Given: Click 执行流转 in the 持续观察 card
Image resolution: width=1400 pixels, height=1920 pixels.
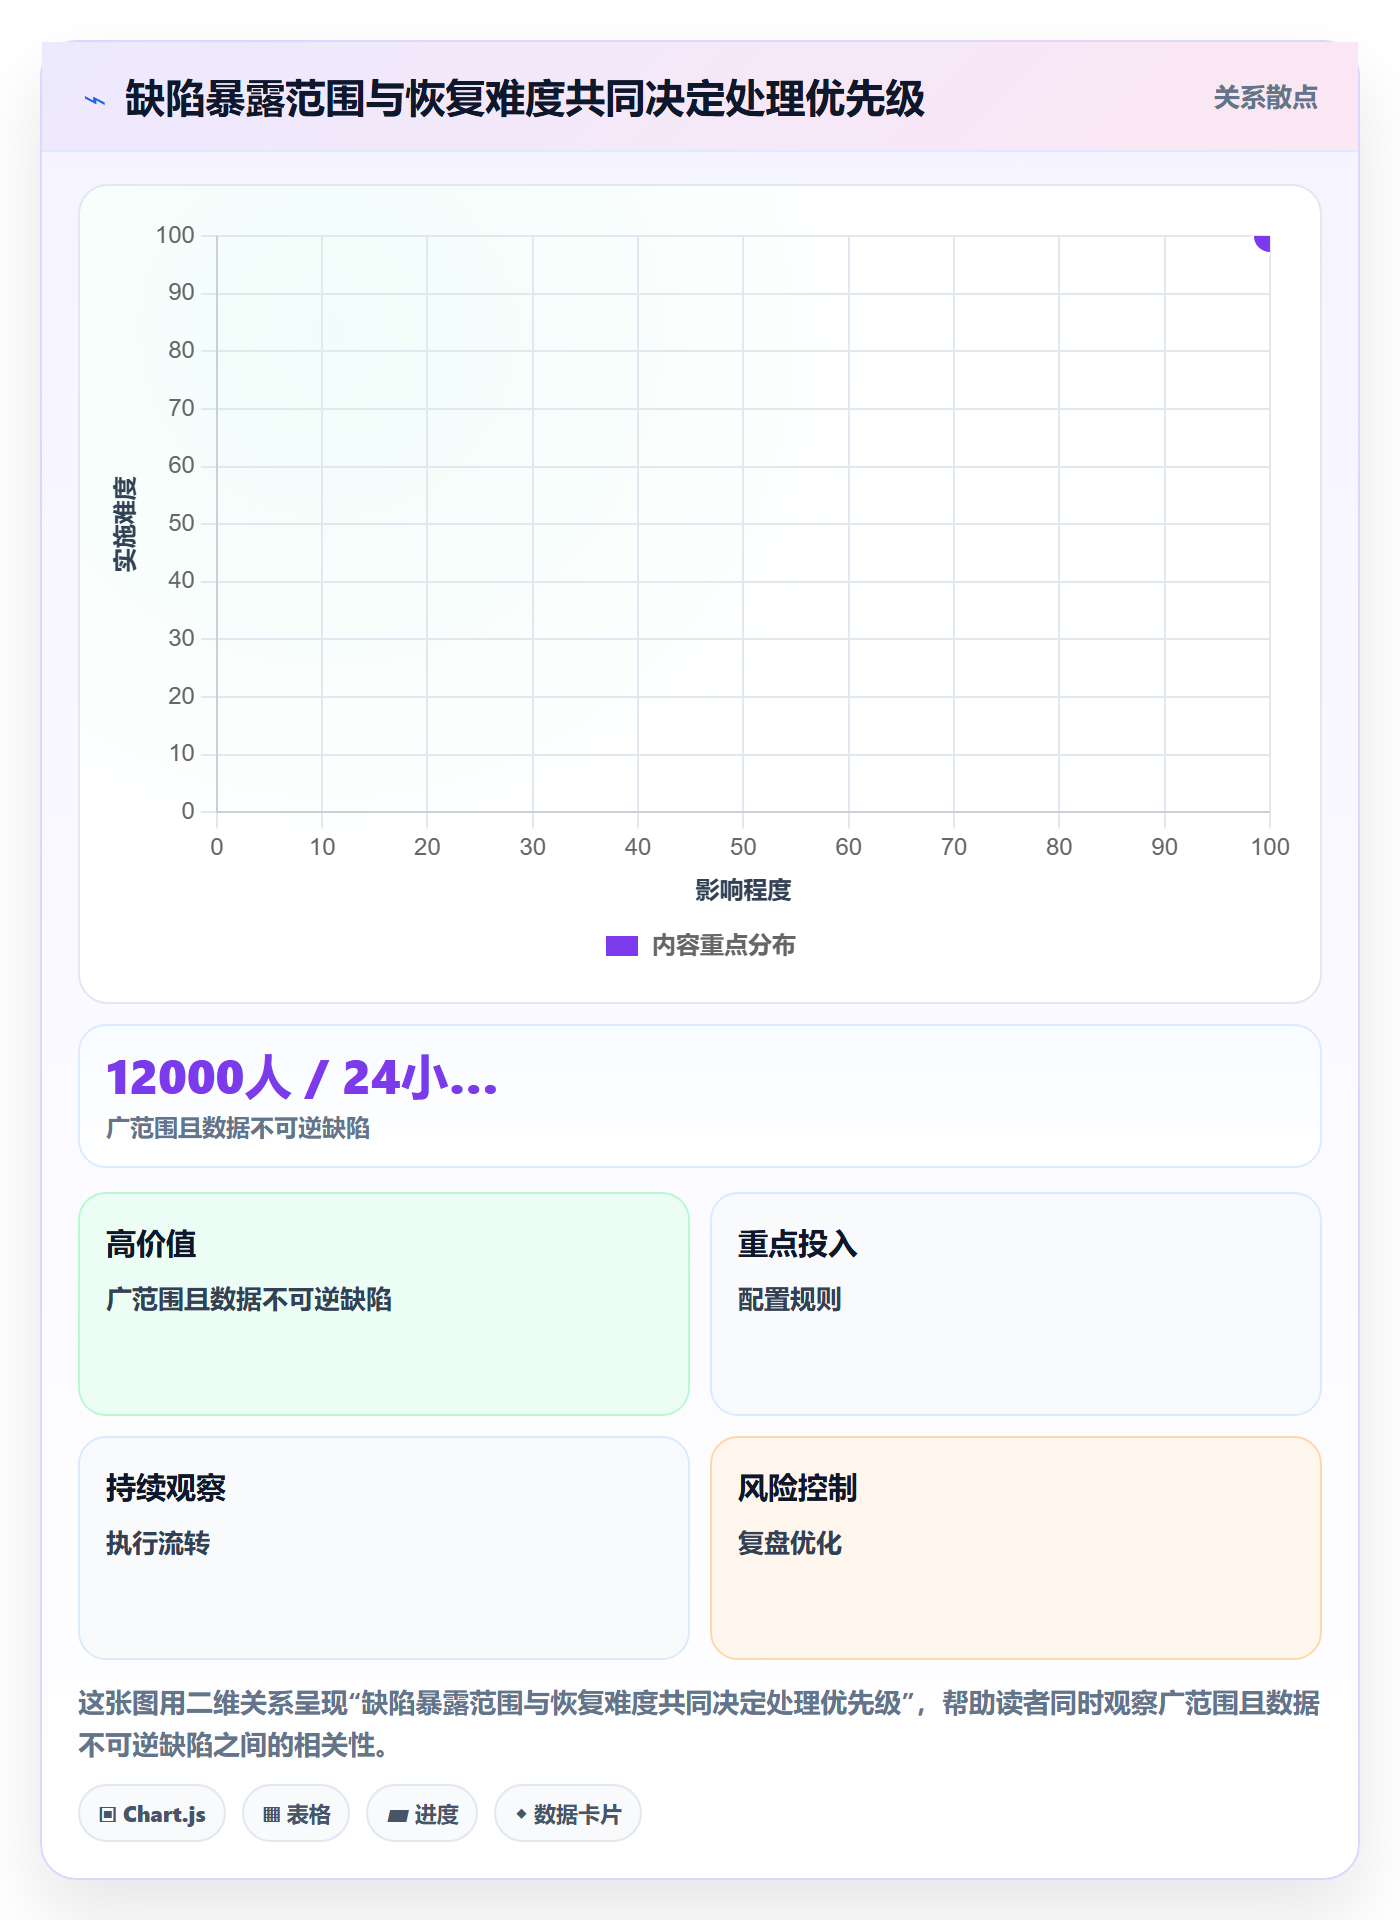Looking at the screenshot, I should click(158, 1544).
